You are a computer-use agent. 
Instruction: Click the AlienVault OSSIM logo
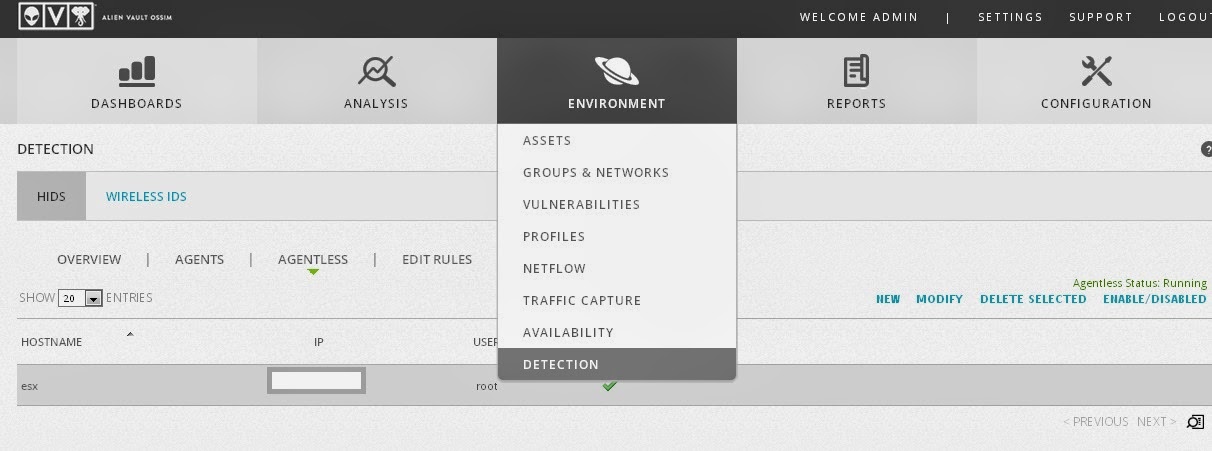click(56, 16)
